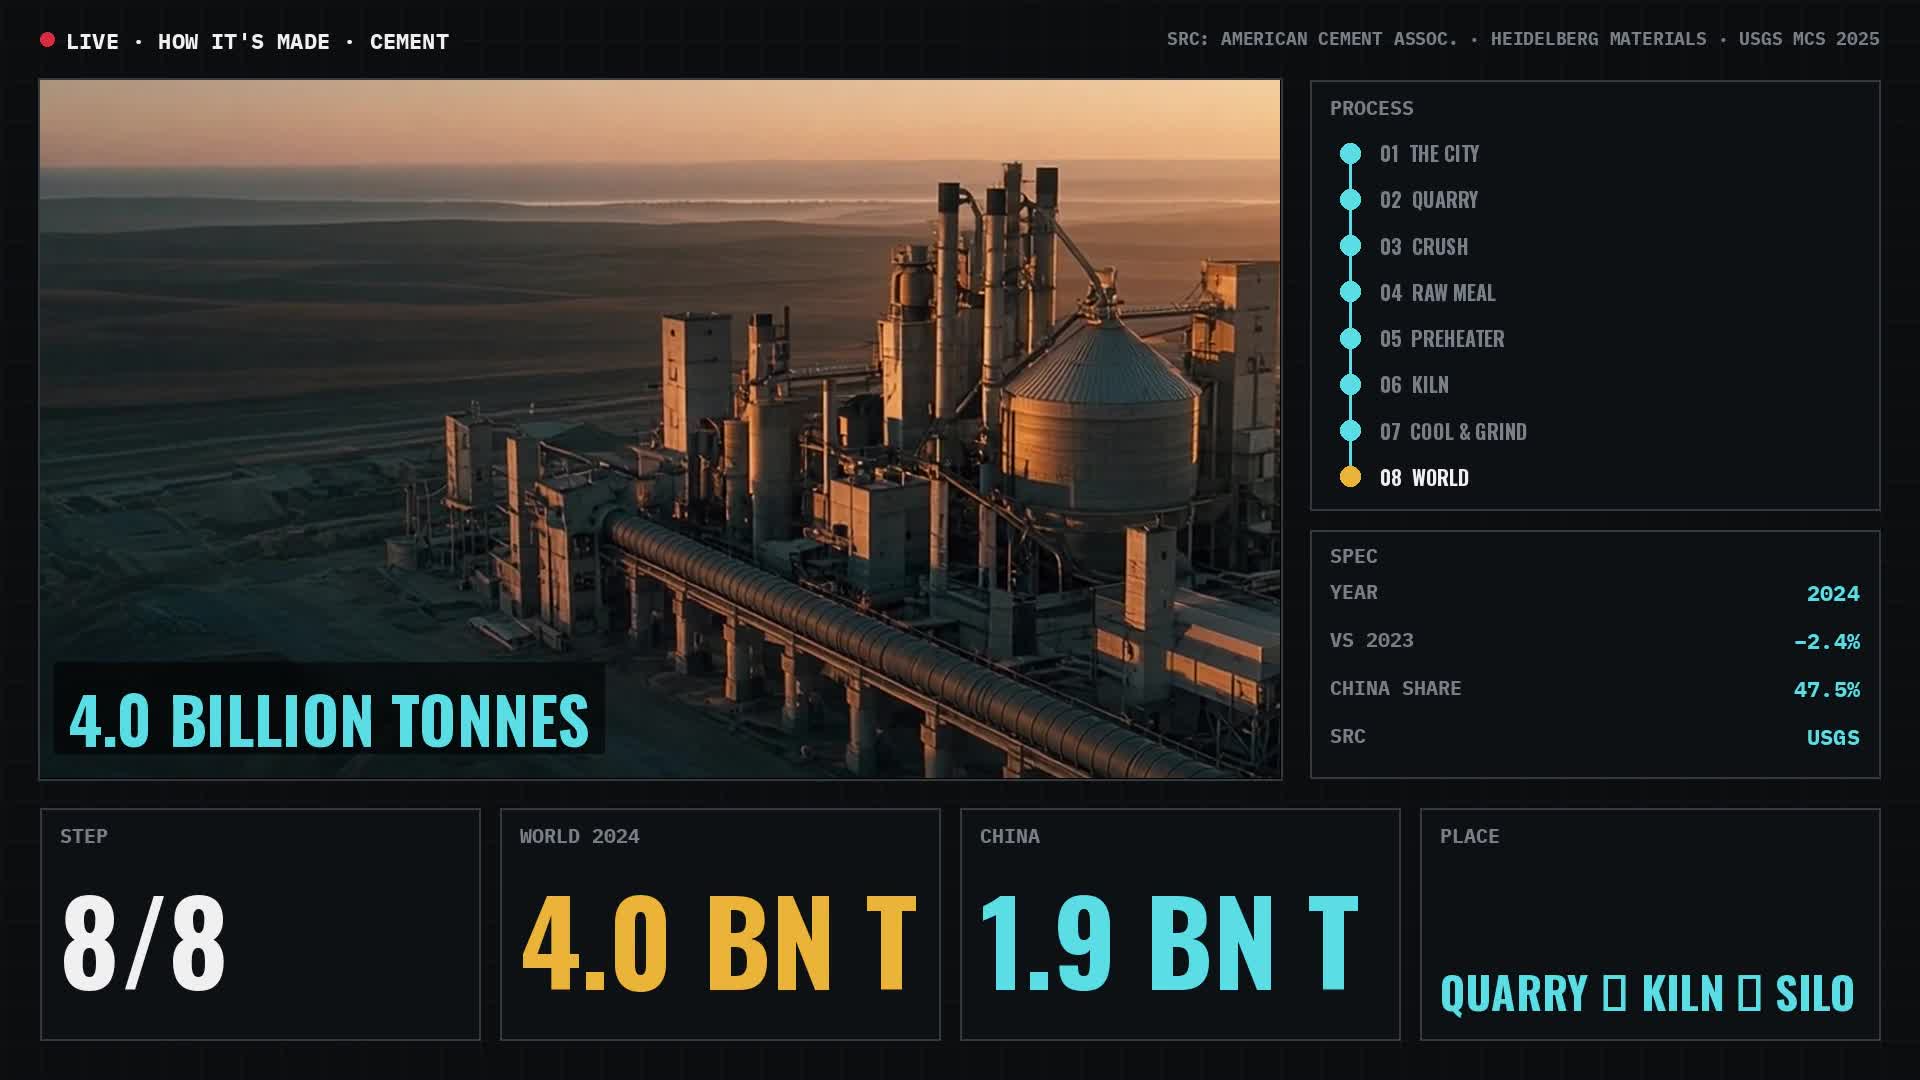Click the PLACE card 'QUARRY KILN SILO' text
The image size is (1920, 1080).
click(1647, 993)
